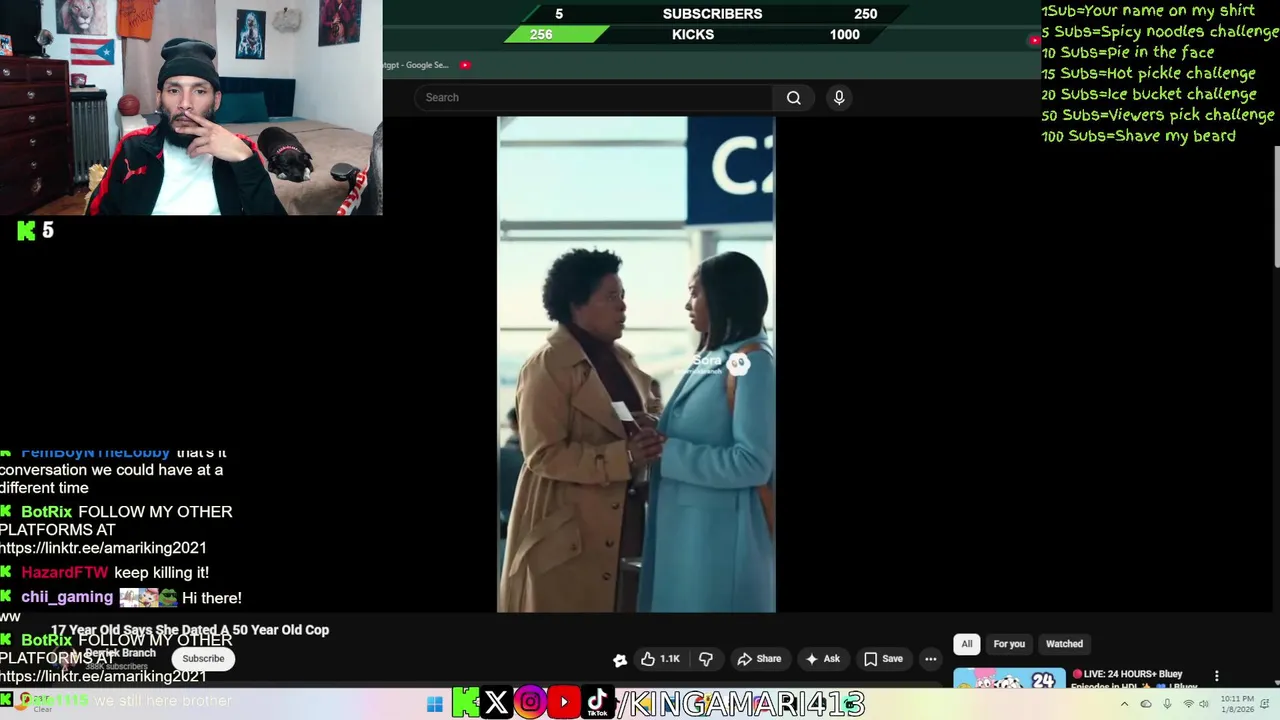Screen dimensions: 1280x720
Task: Open the Bluey 24 hours thumbnail
Action: point(1009,679)
